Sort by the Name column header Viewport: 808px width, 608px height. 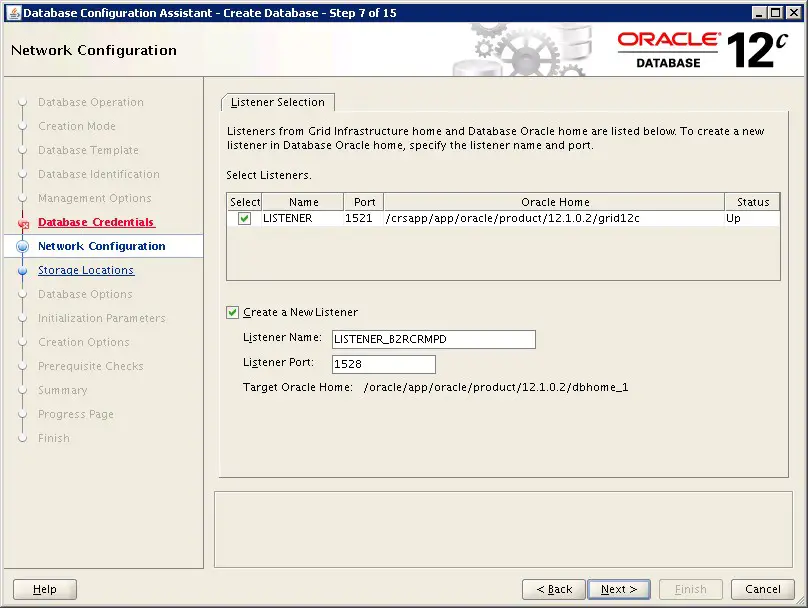click(302, 202)
